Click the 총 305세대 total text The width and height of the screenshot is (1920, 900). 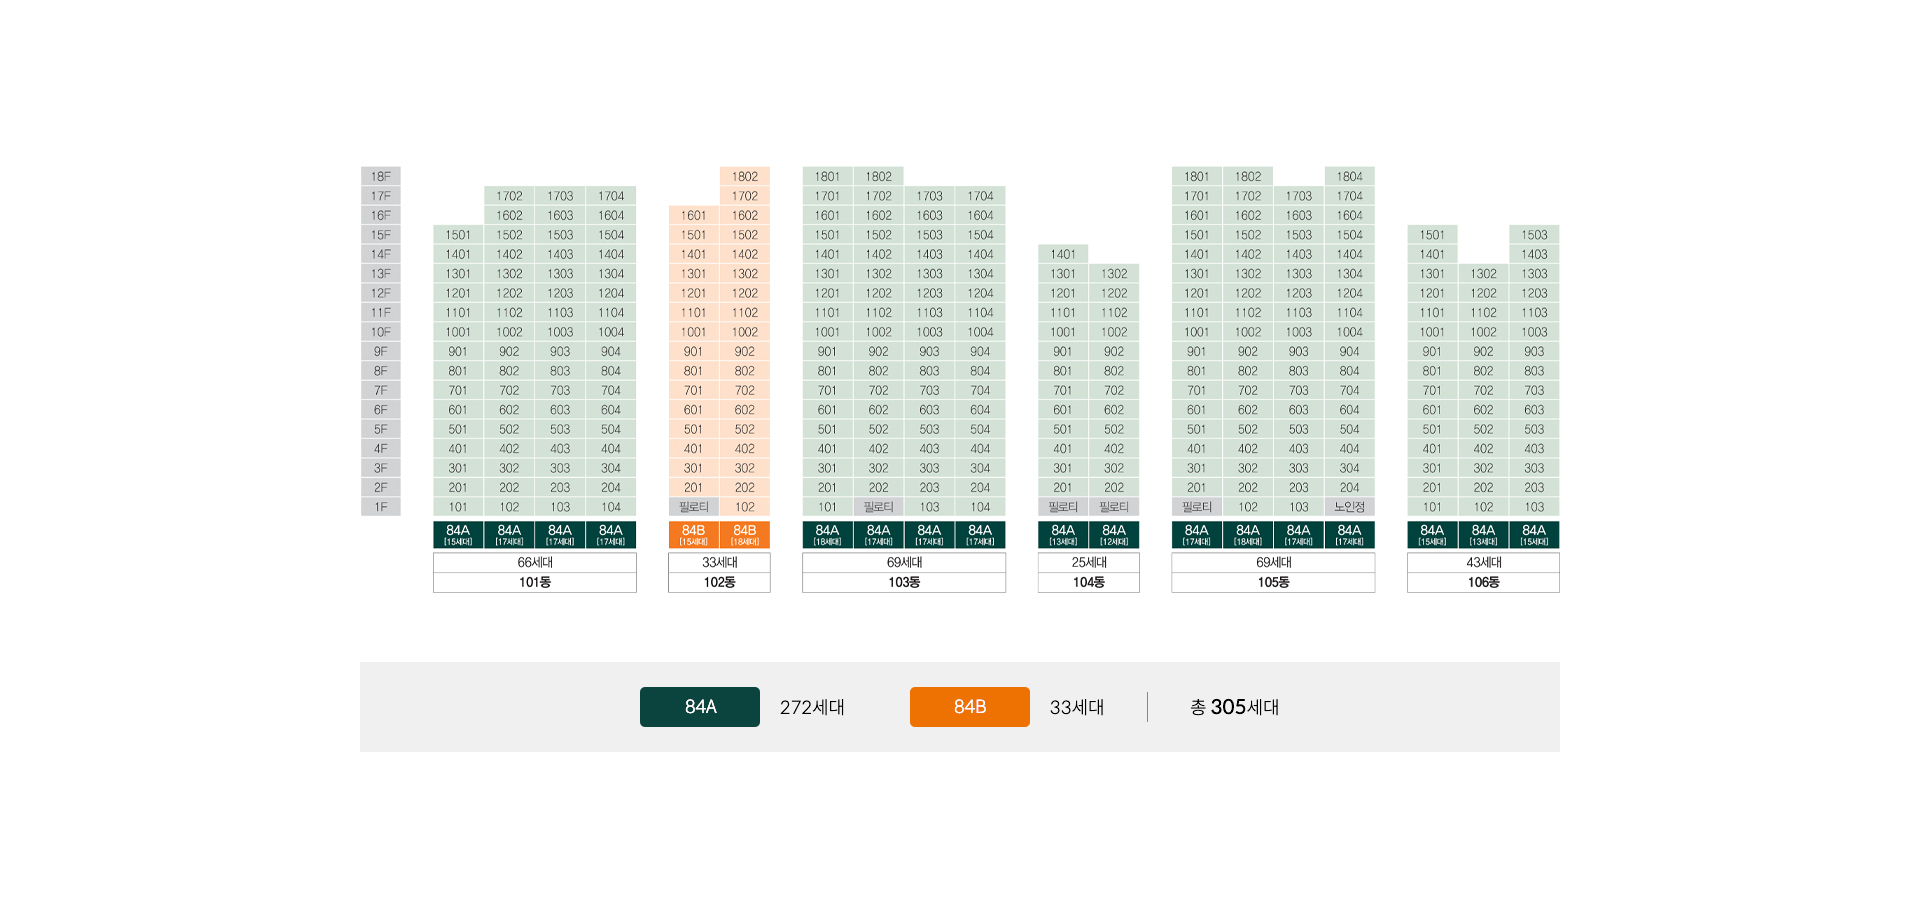click(x=1234, y=707)
